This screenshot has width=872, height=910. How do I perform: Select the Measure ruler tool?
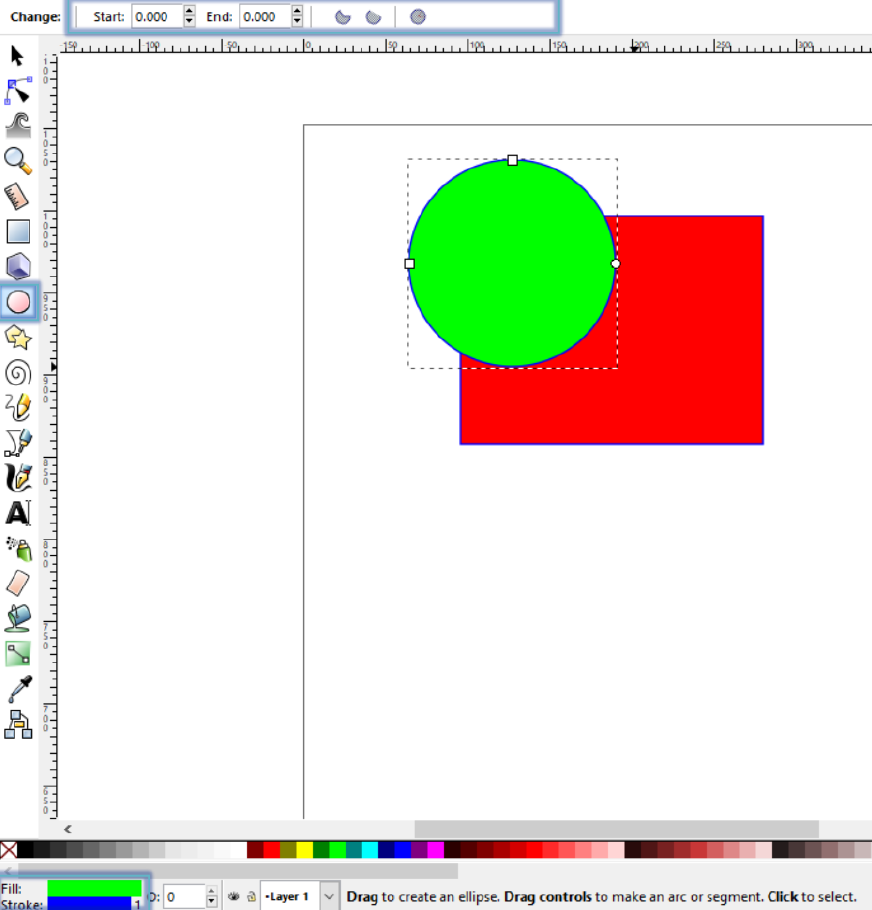pos(18,197)
